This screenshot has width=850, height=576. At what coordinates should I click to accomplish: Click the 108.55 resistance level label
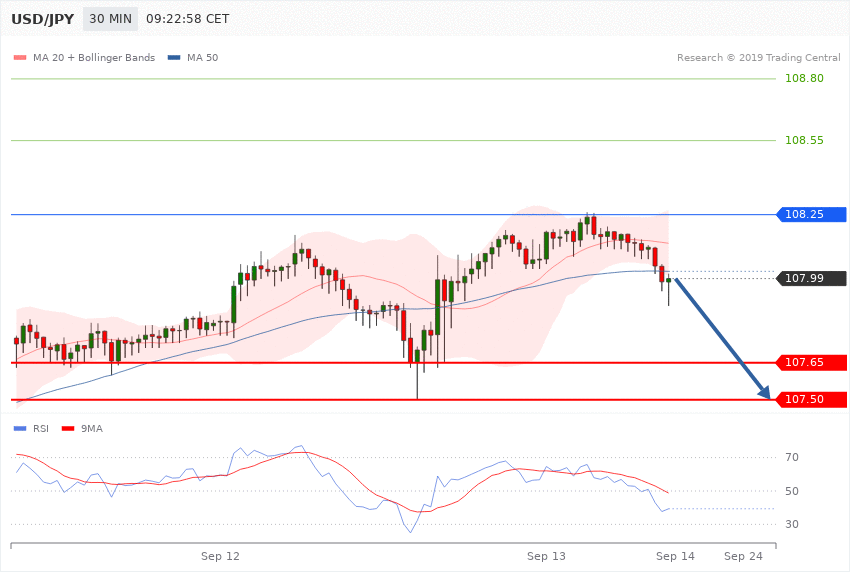(x=804, y=140)
